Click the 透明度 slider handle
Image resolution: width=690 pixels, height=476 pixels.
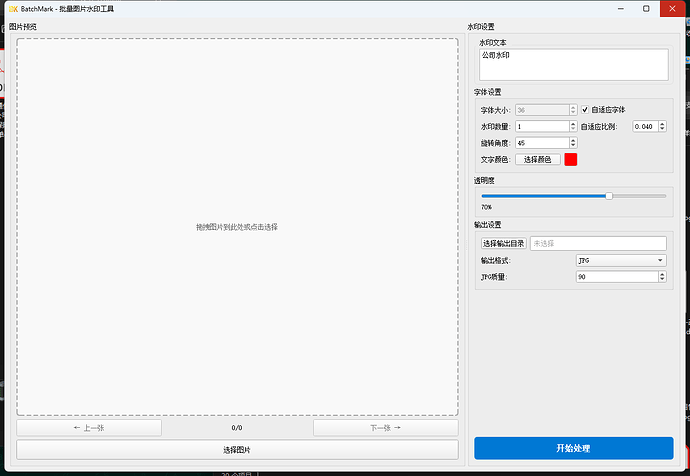point(609,196)
